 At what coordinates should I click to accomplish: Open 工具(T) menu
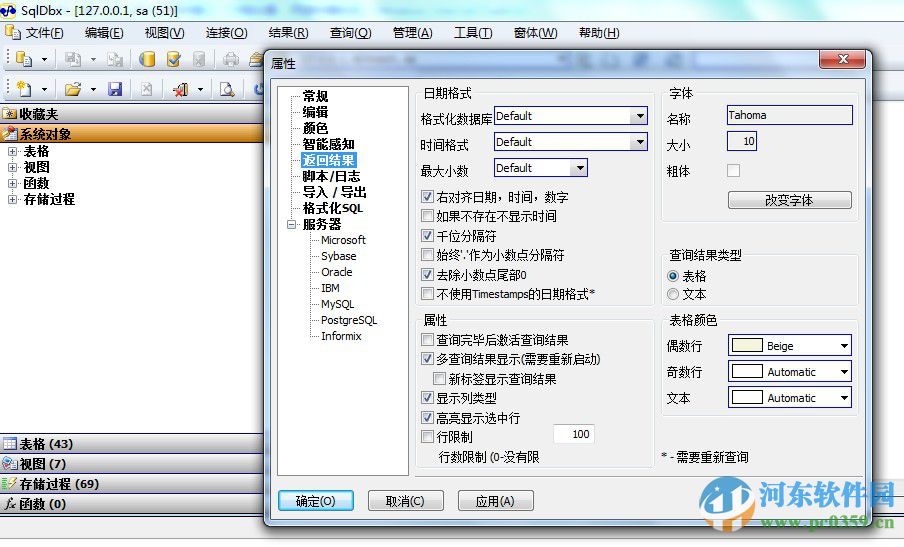coord(473,33)
